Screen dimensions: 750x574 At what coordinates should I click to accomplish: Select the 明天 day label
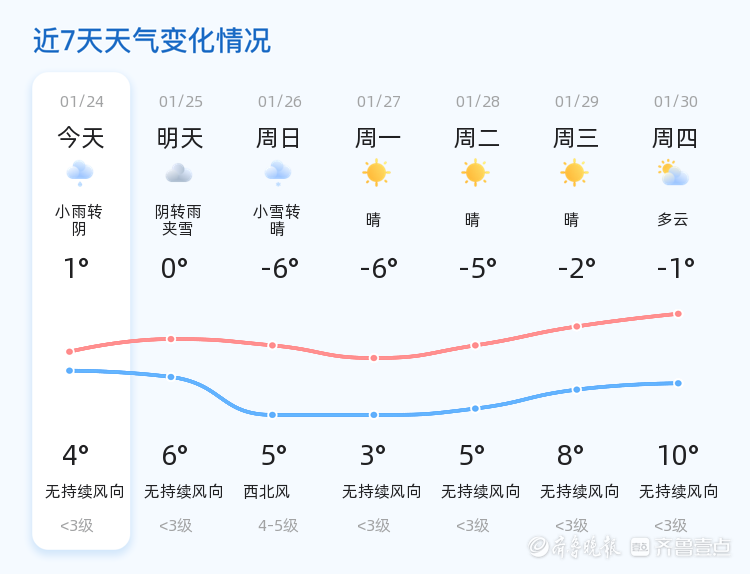pyautogui.click(x=180, y=138)
